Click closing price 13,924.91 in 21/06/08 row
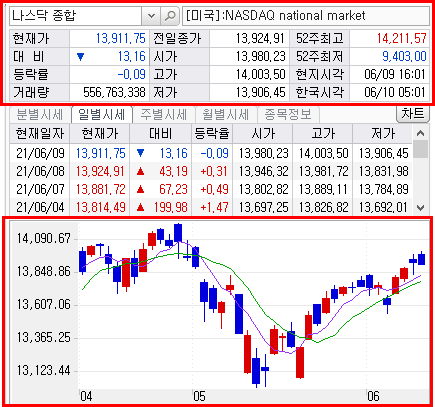The width and height of the screenshot is (435, 407). click(100, 171)
